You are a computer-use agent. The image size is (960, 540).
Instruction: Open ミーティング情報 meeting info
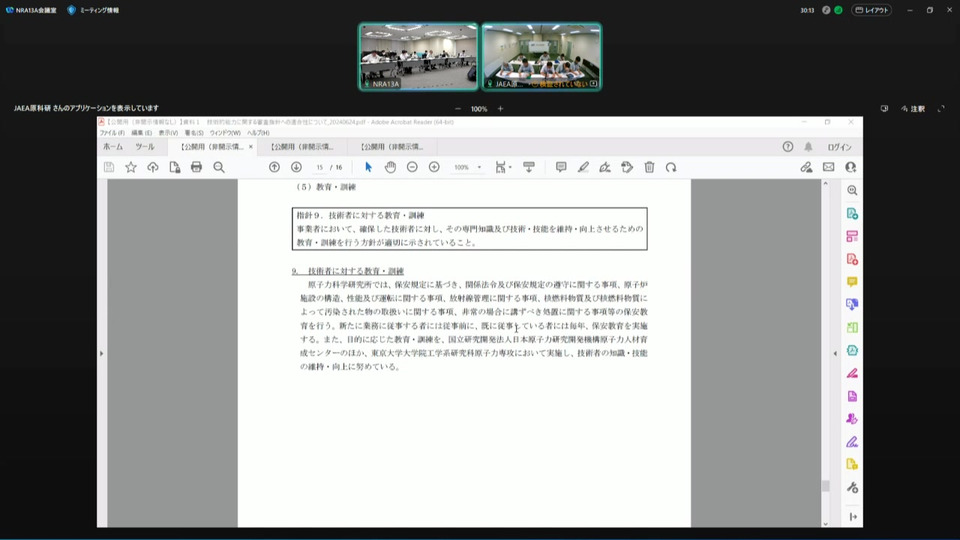93,10
